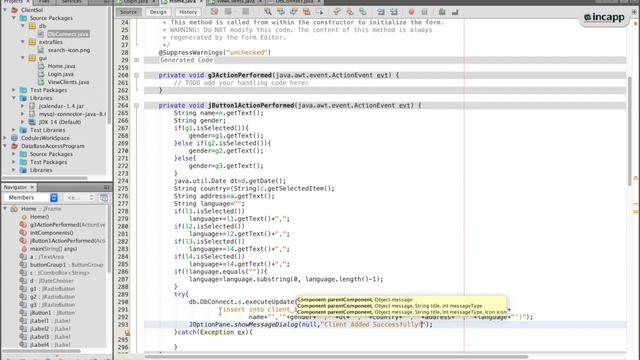
Task: Click the Find Selection magnifier icon in editor toolbar
Action: 268,12
